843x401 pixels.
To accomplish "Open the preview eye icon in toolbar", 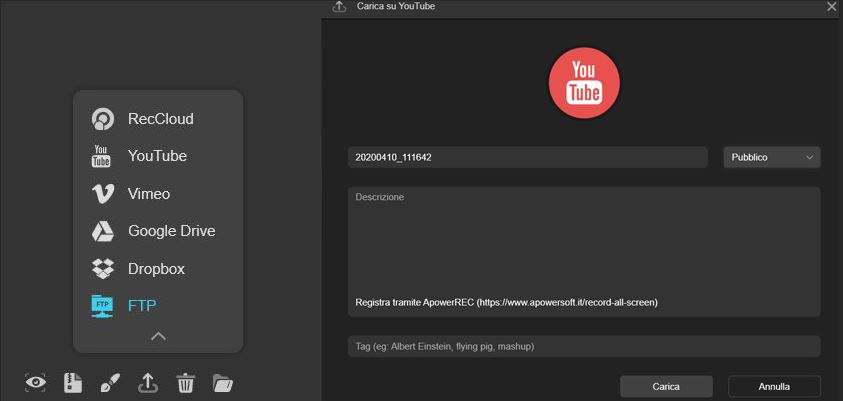I will click(x=36, y=383).
